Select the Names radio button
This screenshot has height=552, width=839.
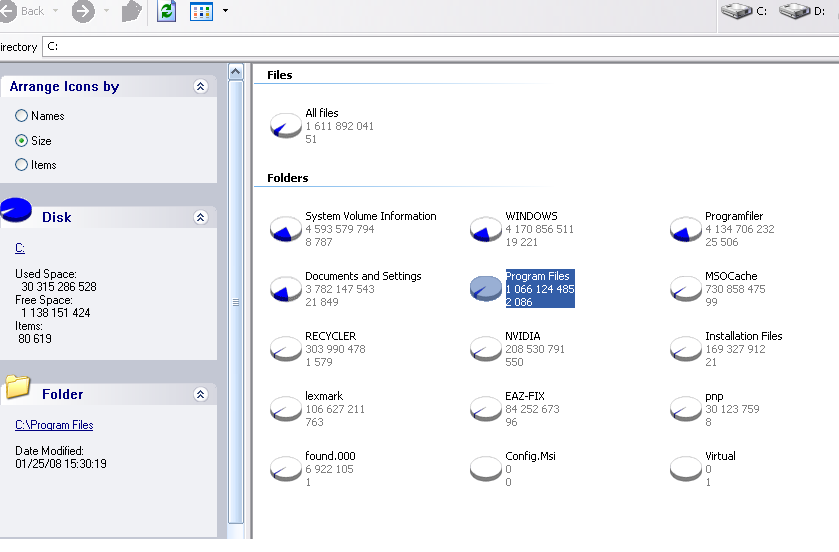click(x=21, y=116)
